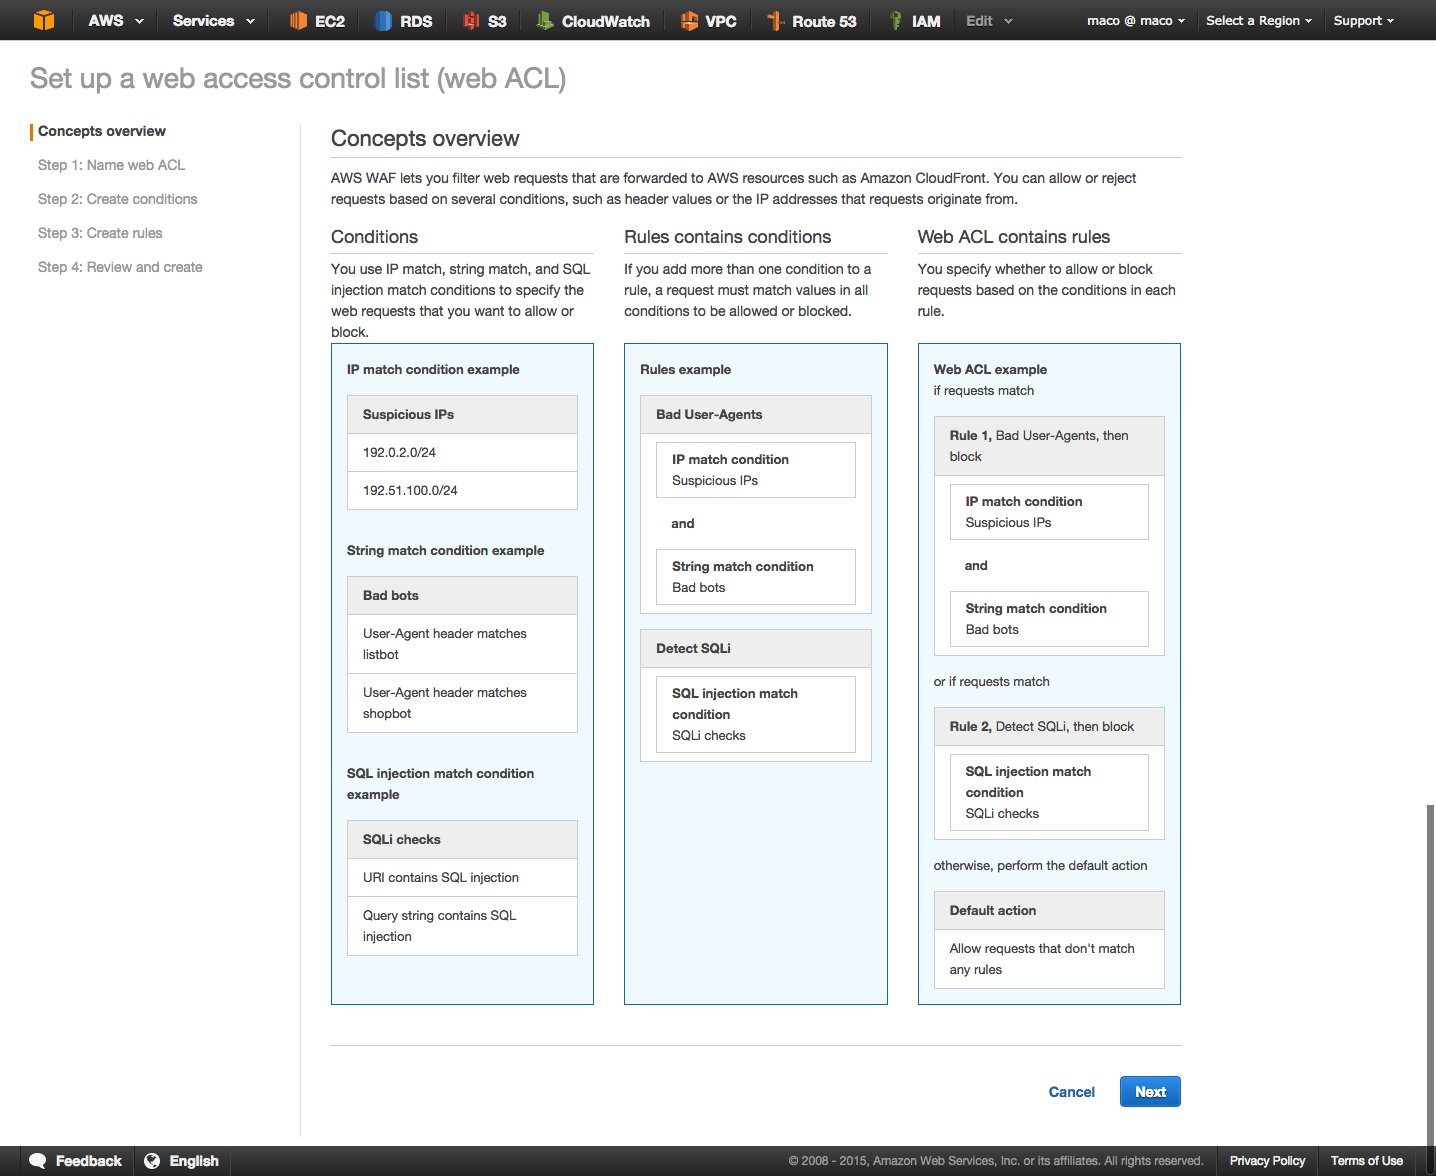Viewport: 1436px width, 1176px height.
Task: Click the Feedback speech bubble icon
Action: (38, 1161)
